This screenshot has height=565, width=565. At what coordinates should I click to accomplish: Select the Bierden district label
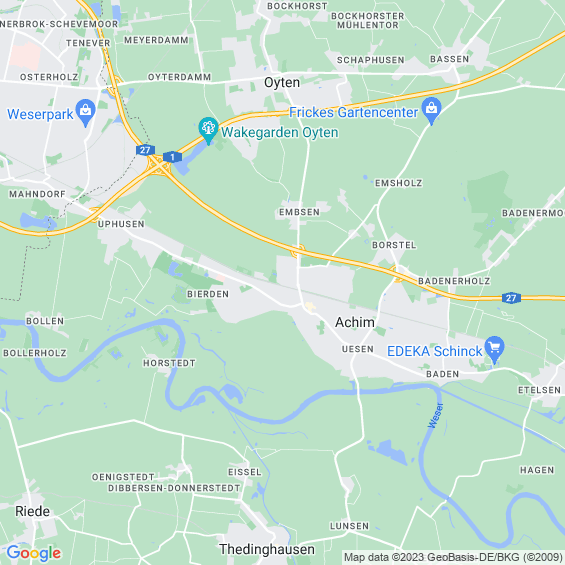208,294
